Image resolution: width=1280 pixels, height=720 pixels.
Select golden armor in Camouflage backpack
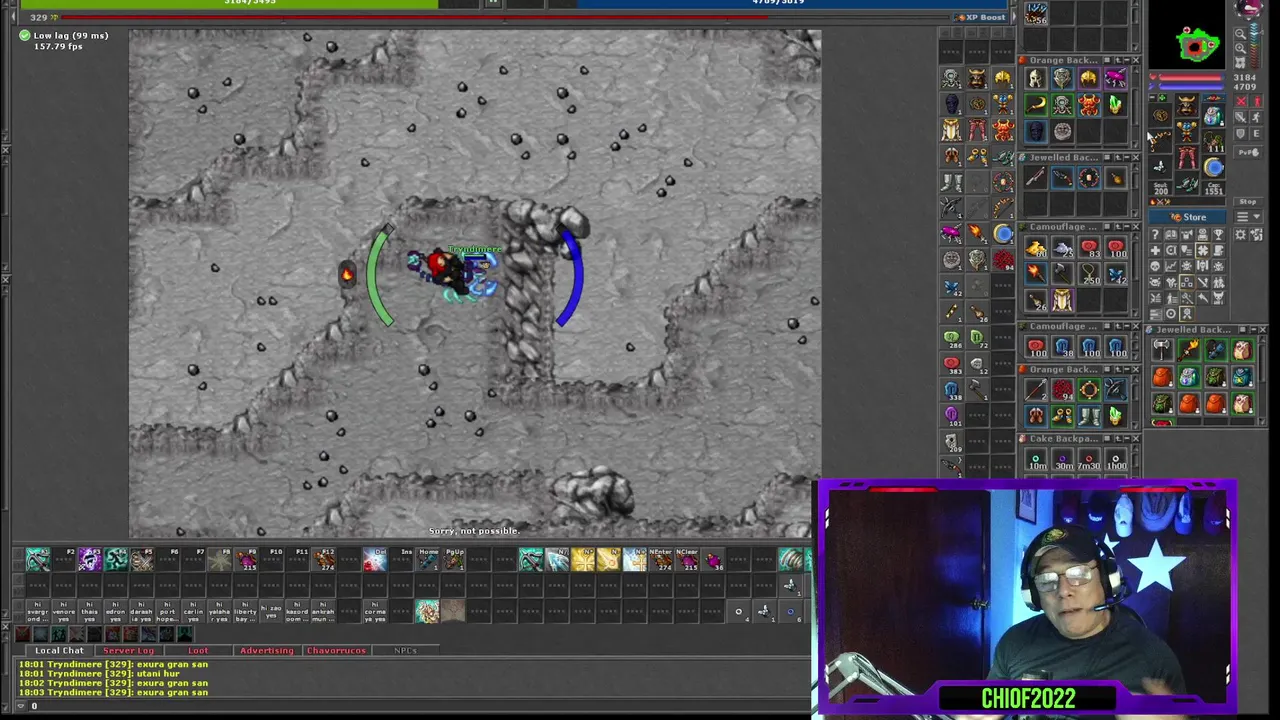[x=1062, y=300]
